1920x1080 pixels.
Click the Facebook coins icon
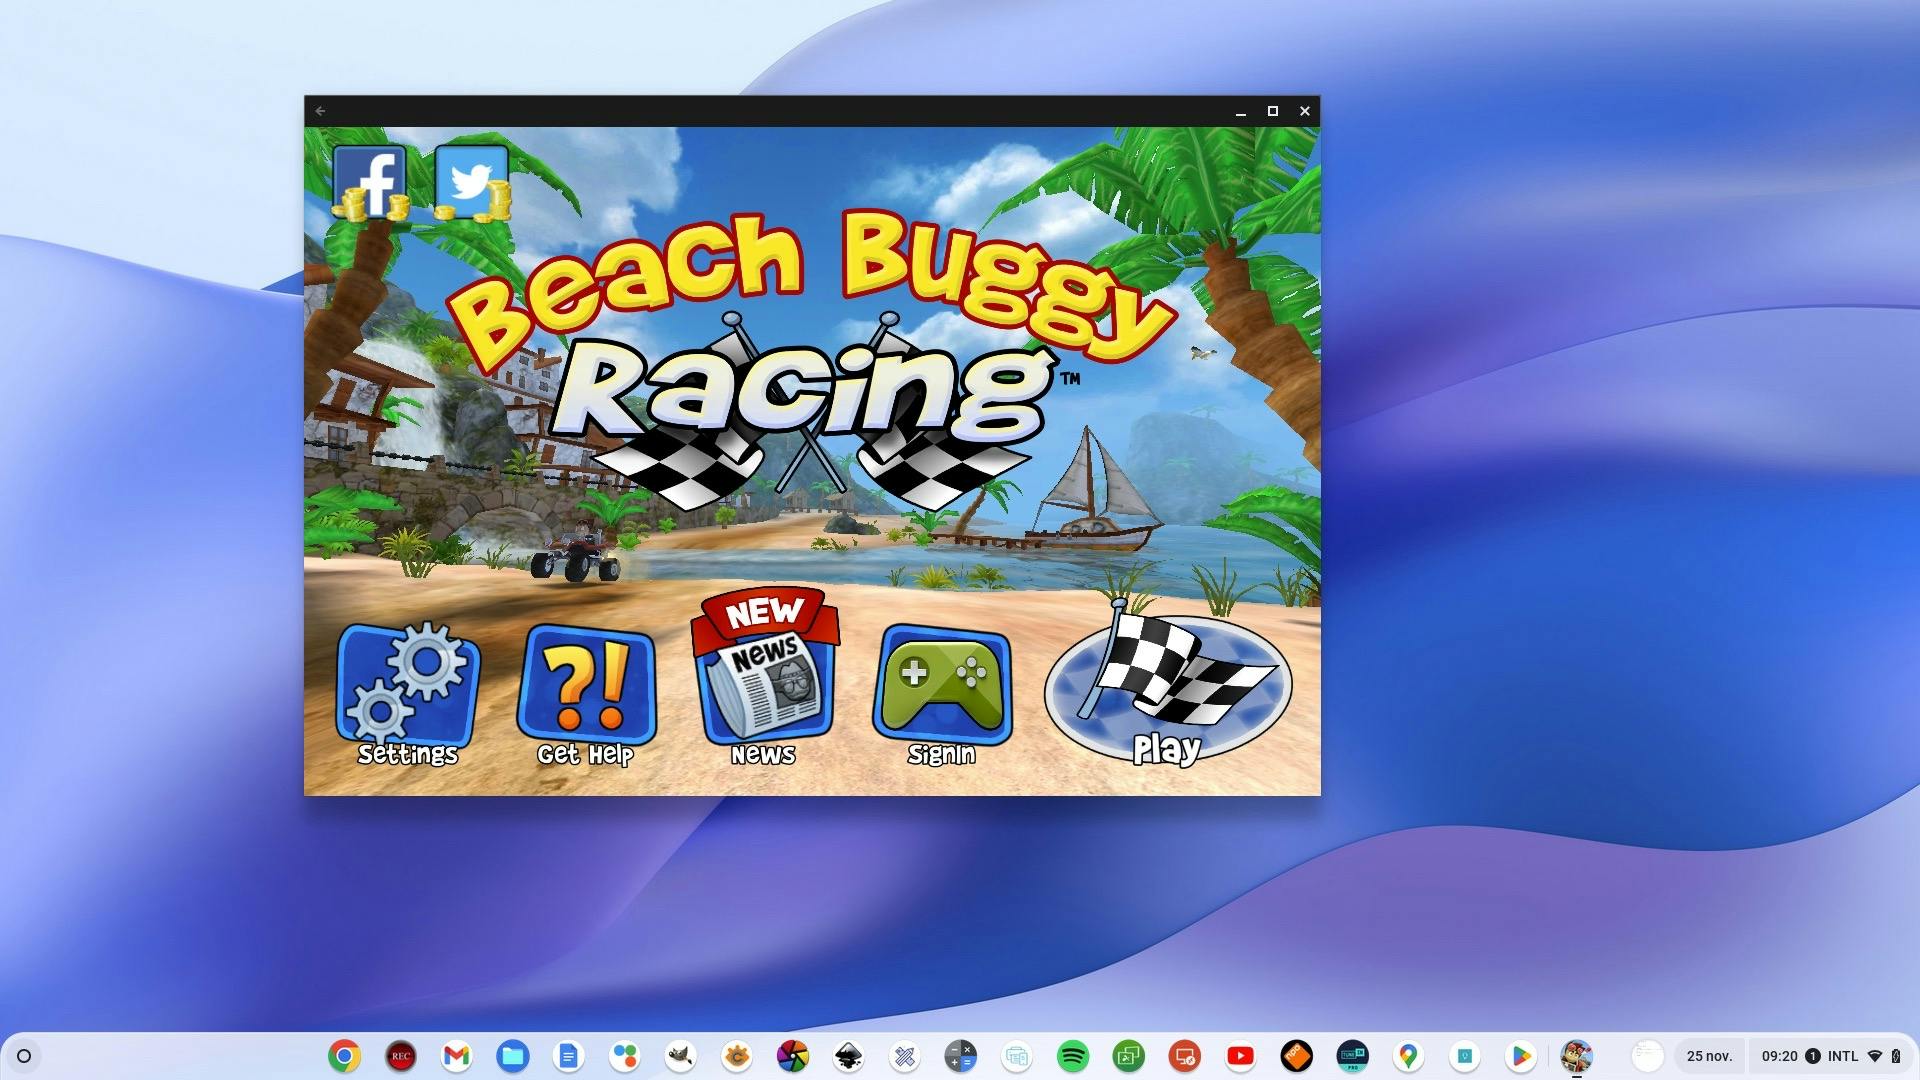pos(370,182)
